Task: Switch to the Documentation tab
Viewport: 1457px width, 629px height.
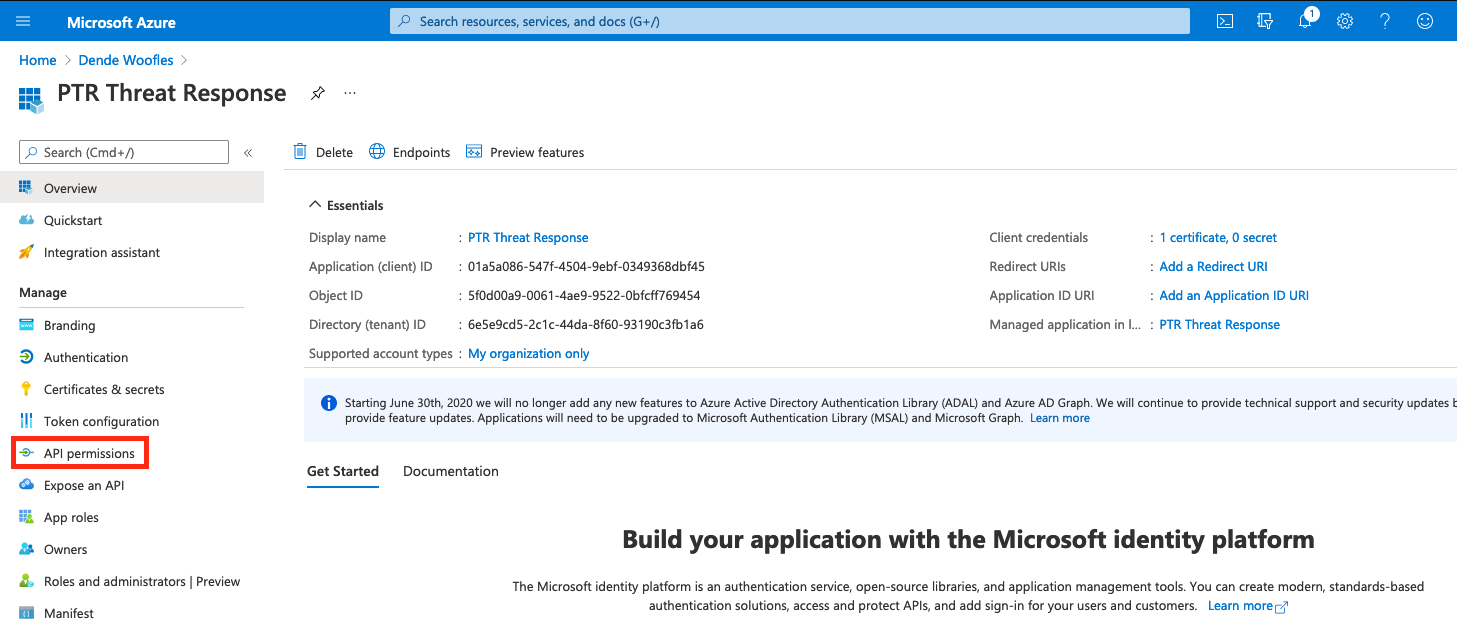Action: tap(450, 471)
